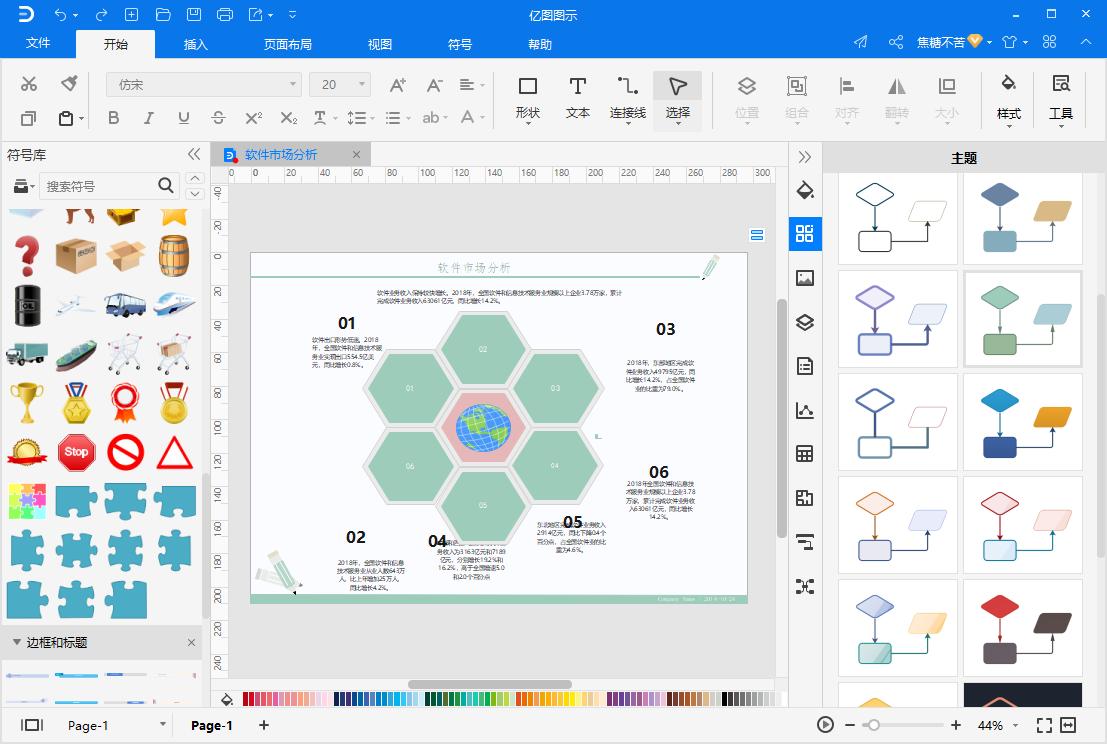Toggle bold text formatting
Image resolution: width=1107 pixels, height=744 pixels.
pos(113,118)
